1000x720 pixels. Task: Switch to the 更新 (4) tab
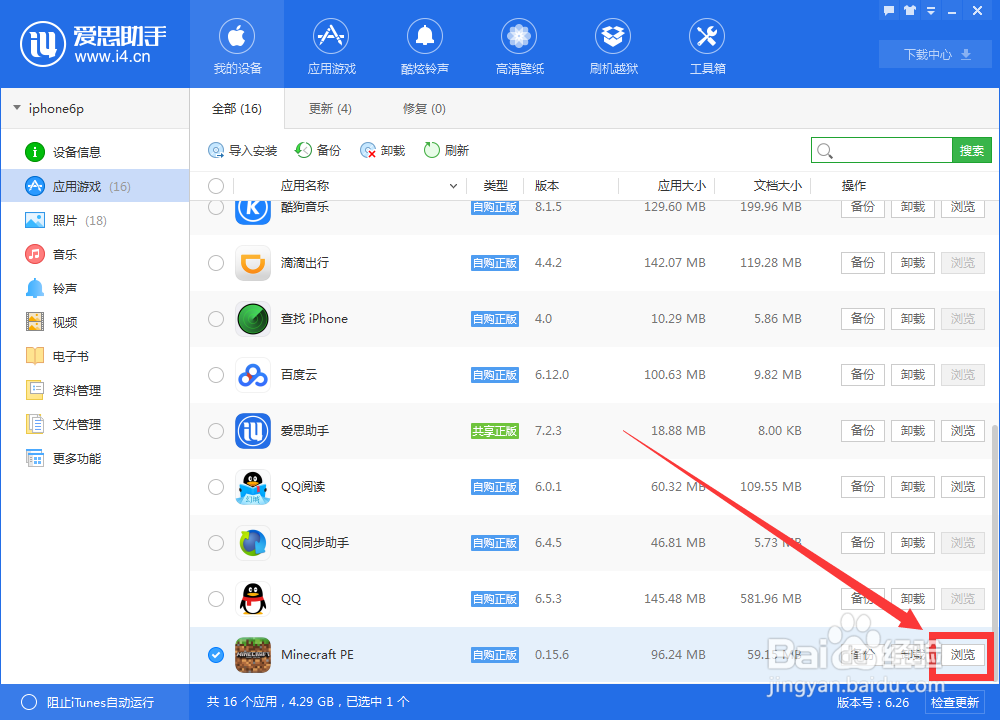(330, 108)
